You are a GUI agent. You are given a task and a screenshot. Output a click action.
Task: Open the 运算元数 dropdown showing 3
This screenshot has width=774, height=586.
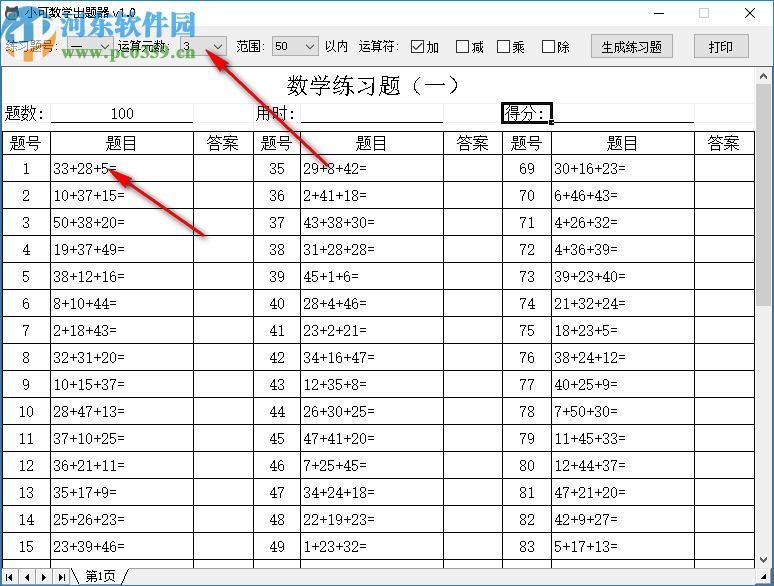203,46
